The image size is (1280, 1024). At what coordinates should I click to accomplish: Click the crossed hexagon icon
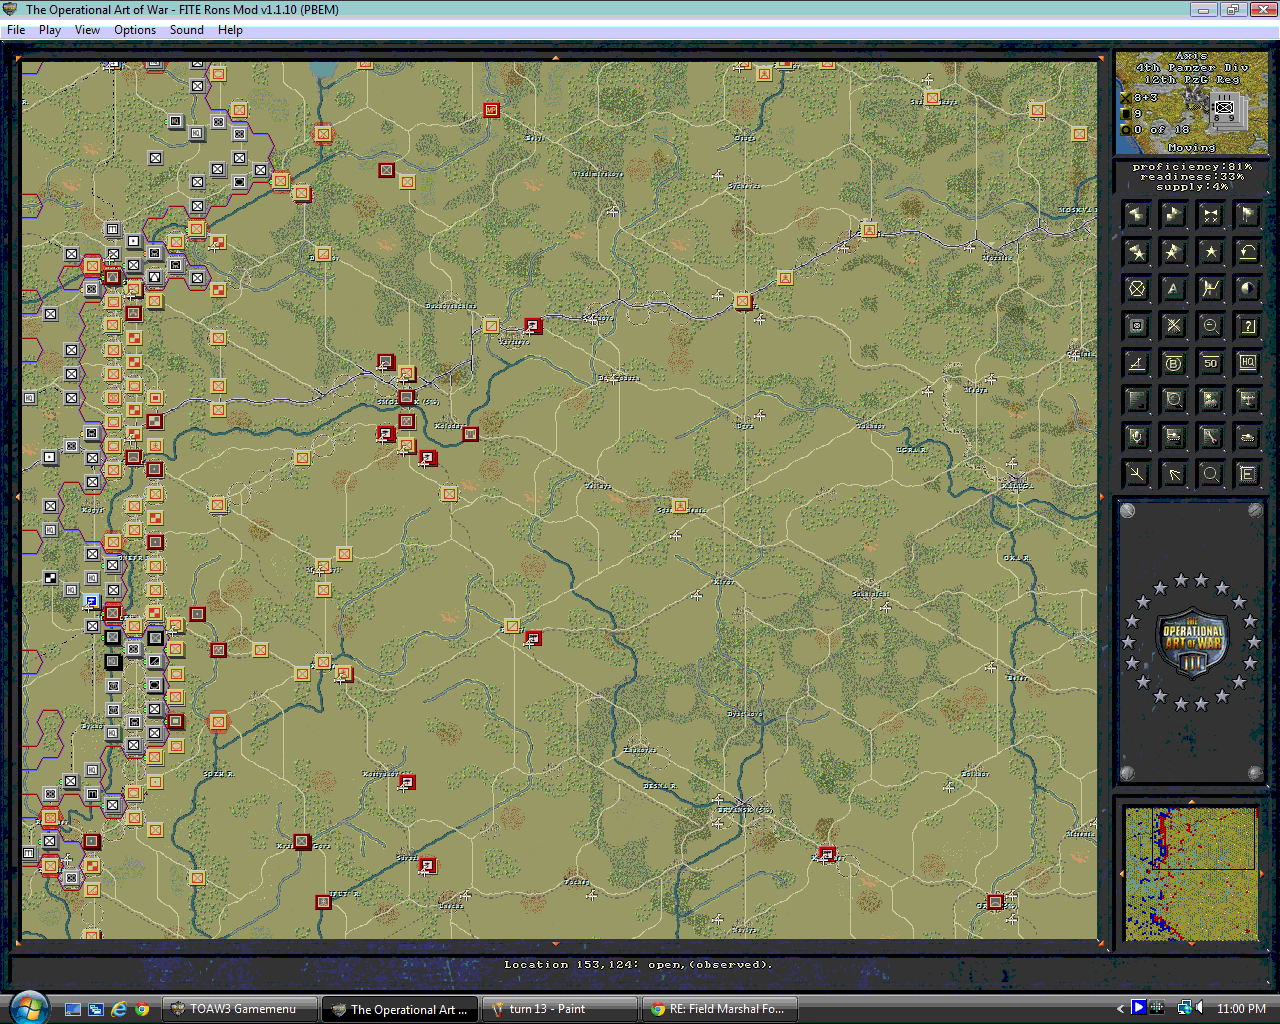tap(1137, 289)
